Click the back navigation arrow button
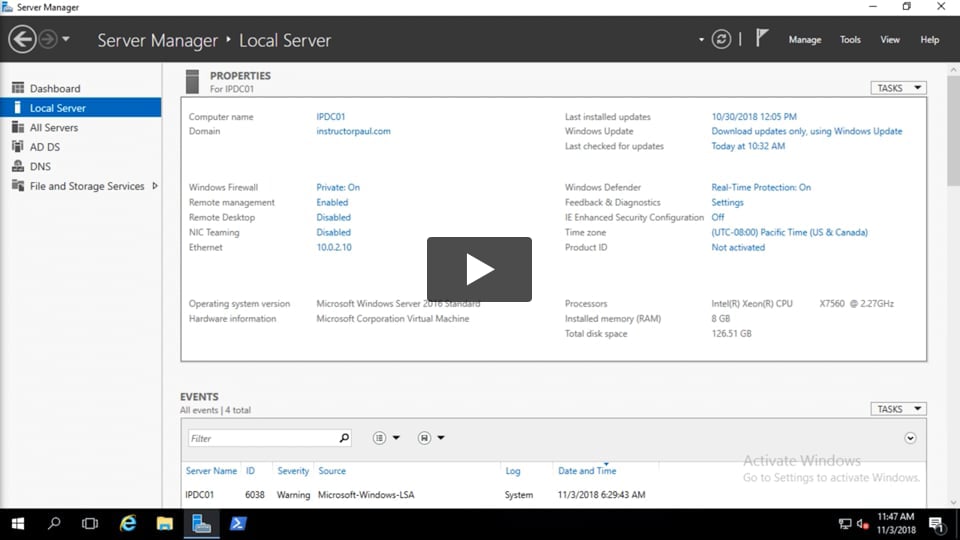This screenshot has height=540, width=960. pos(22,40)
